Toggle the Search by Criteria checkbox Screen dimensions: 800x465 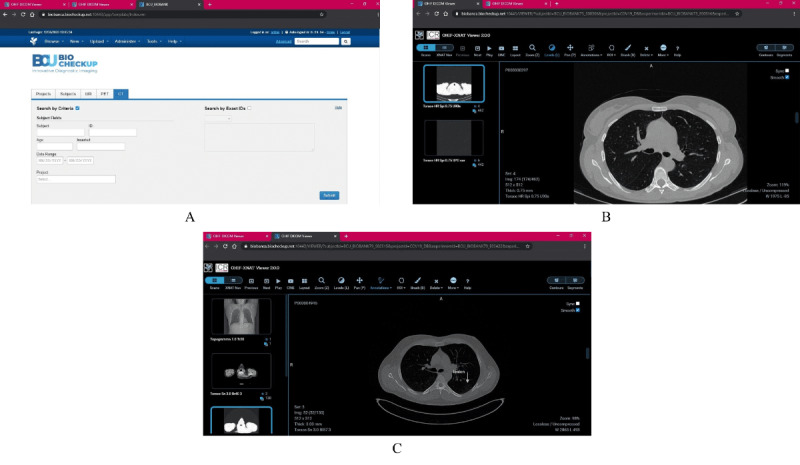coord(78,108)
